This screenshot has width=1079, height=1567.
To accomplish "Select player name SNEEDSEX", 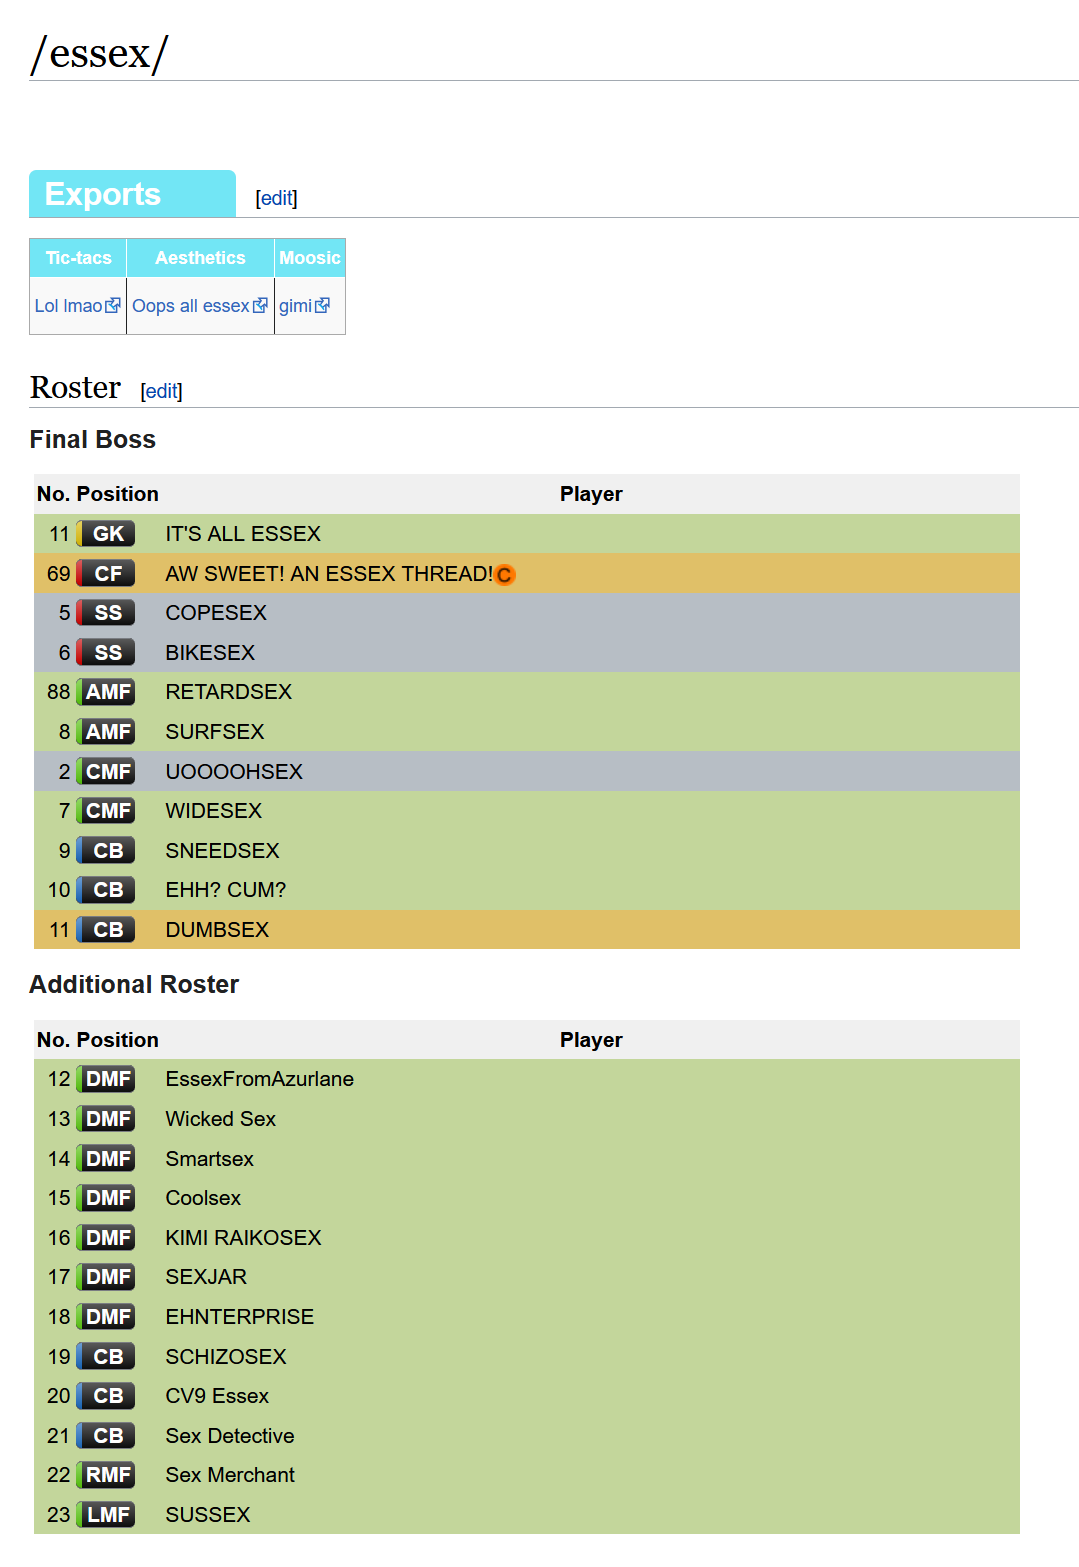I will coord(222,851).
